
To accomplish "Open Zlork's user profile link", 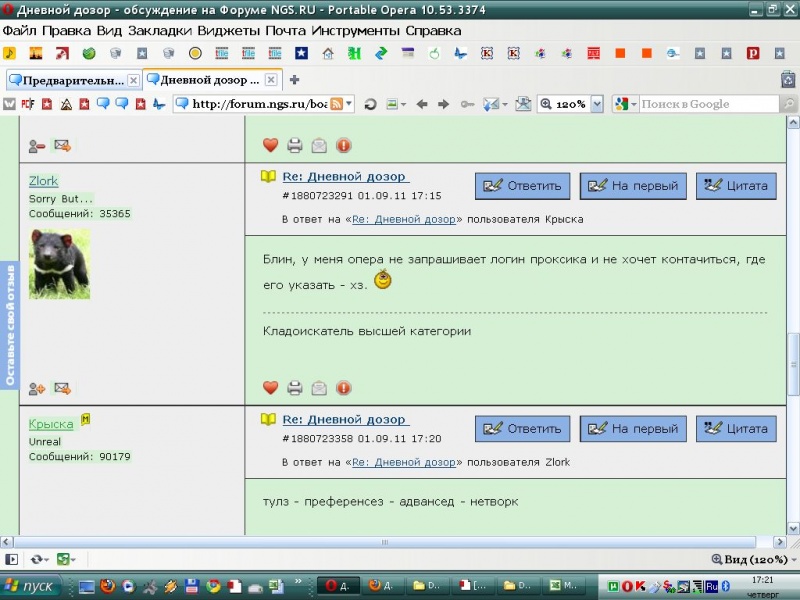I will pos(43,181).
